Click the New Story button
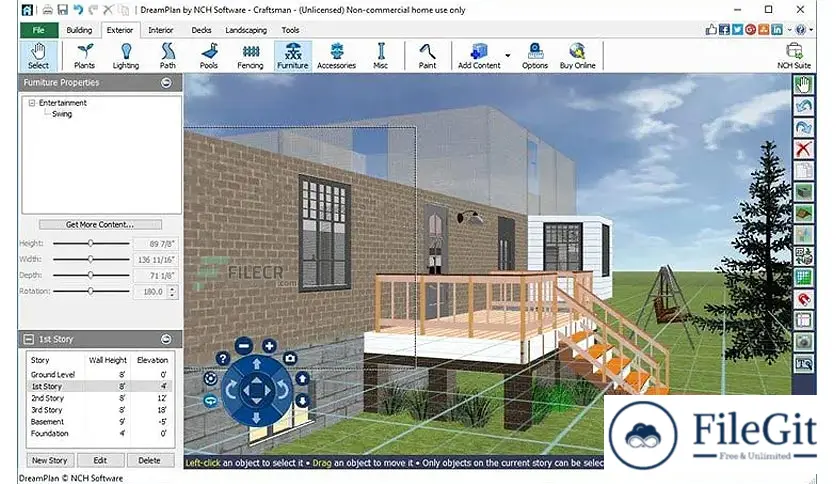This screenshot has height=484, width=836. coord(50,460)
